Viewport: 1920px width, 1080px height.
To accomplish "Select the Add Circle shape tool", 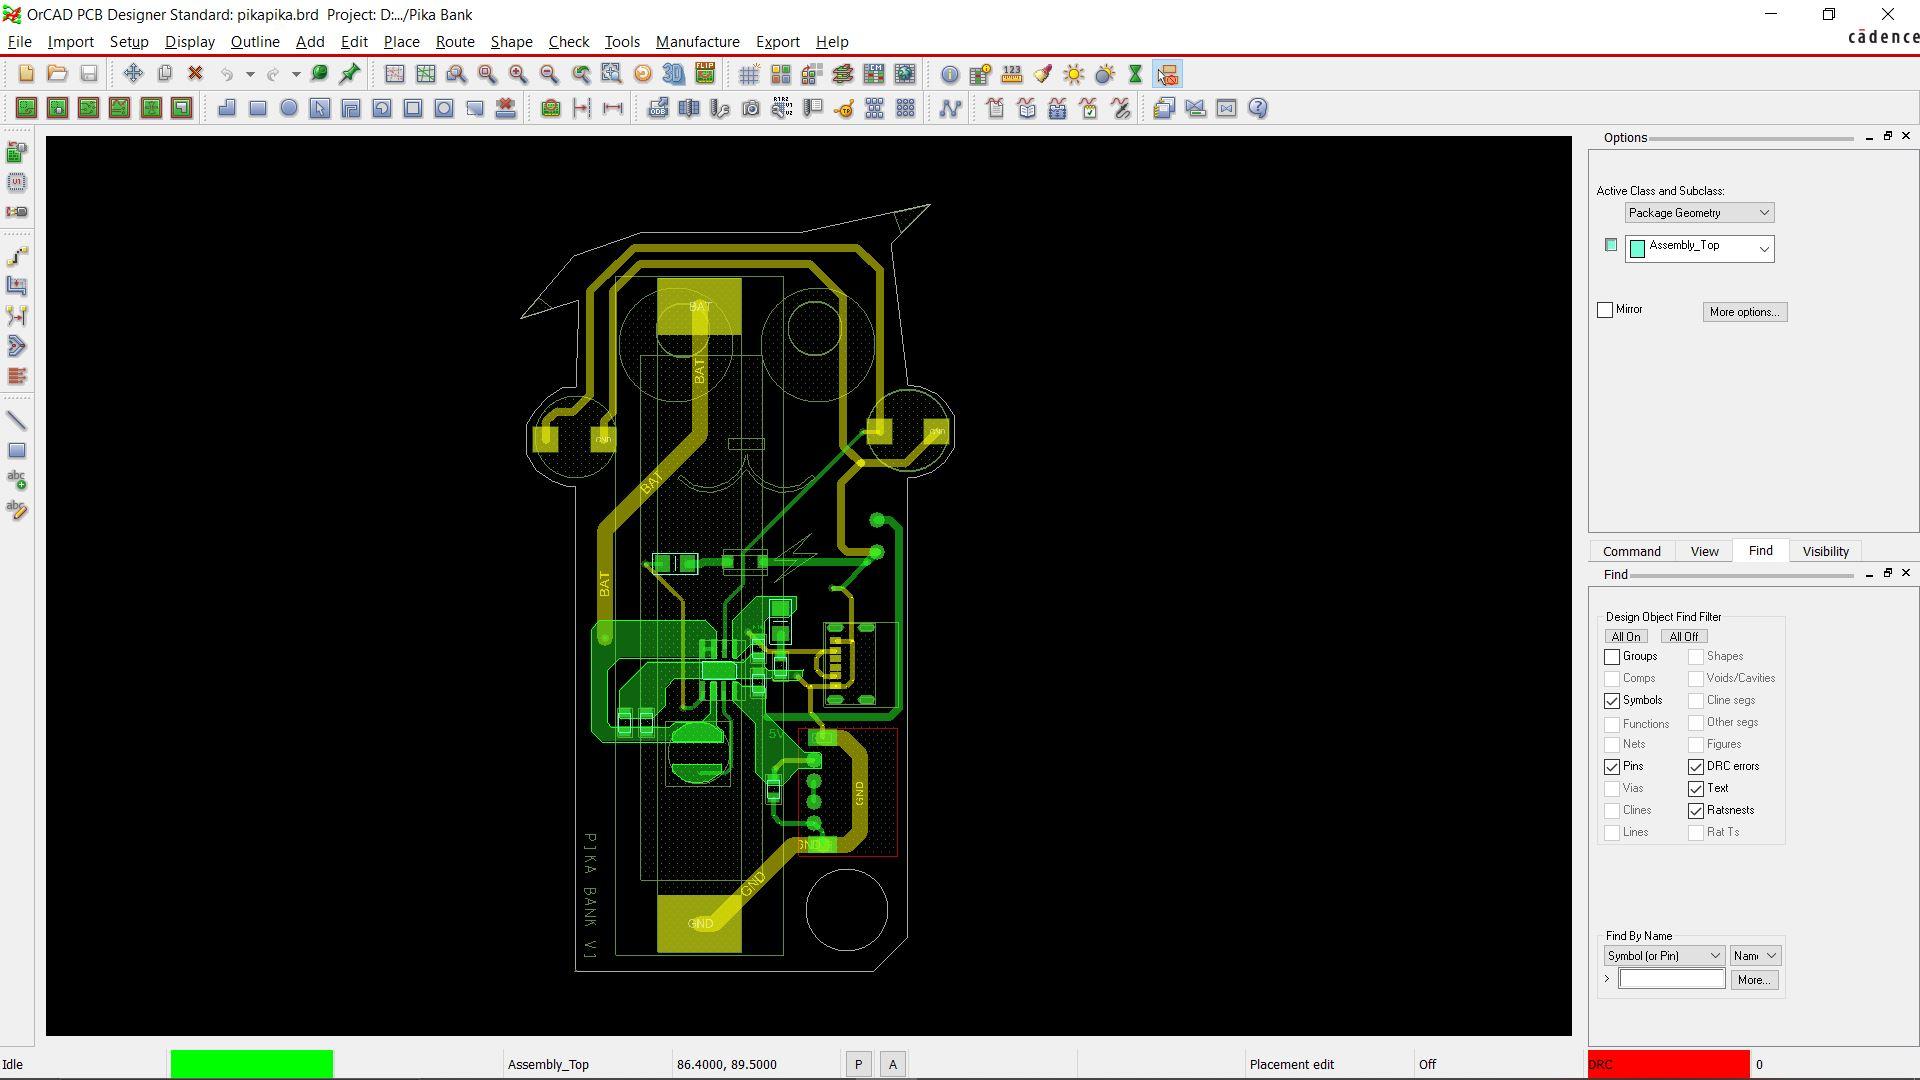I will point(289,108).
